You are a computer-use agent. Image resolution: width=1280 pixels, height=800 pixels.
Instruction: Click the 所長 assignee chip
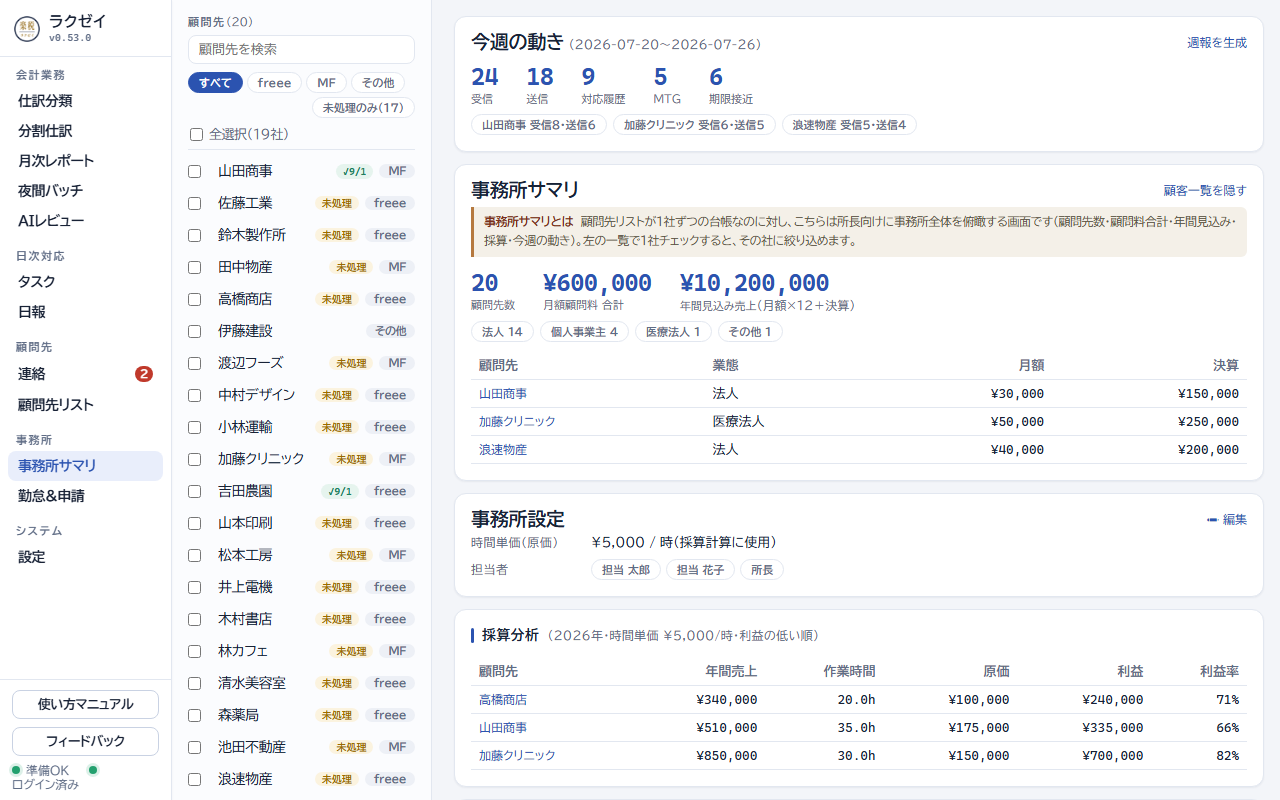pyautogui.click(x=762, y=570)
